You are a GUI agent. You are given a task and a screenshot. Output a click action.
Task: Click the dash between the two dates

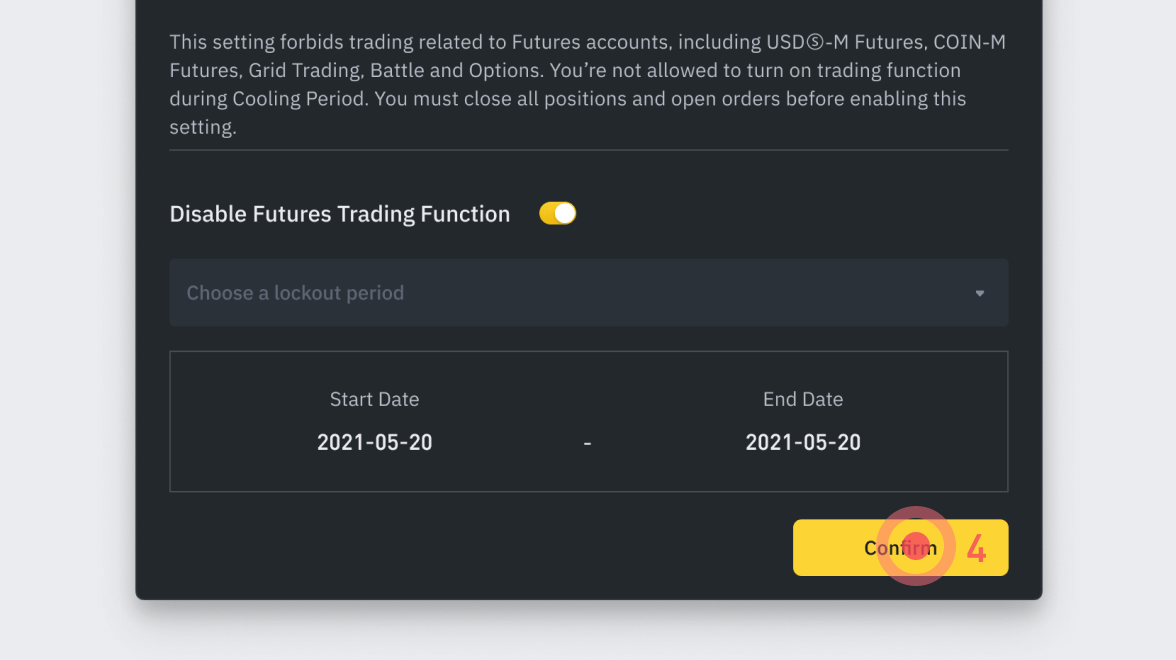(x=587, y=443)
